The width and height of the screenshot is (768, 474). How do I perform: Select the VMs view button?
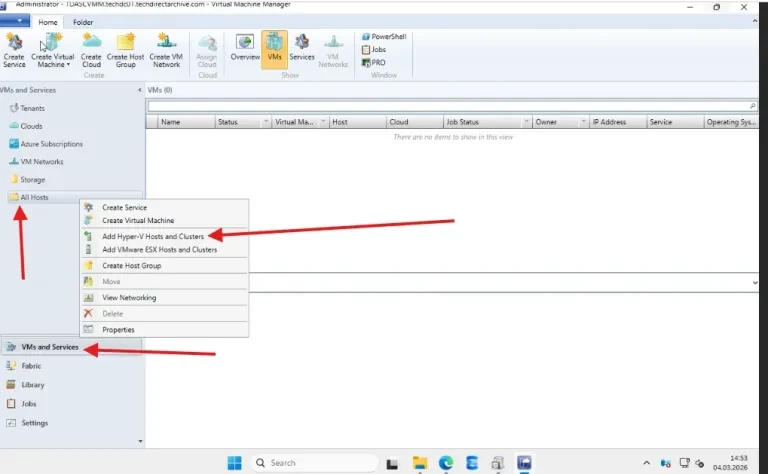point(274,48)
